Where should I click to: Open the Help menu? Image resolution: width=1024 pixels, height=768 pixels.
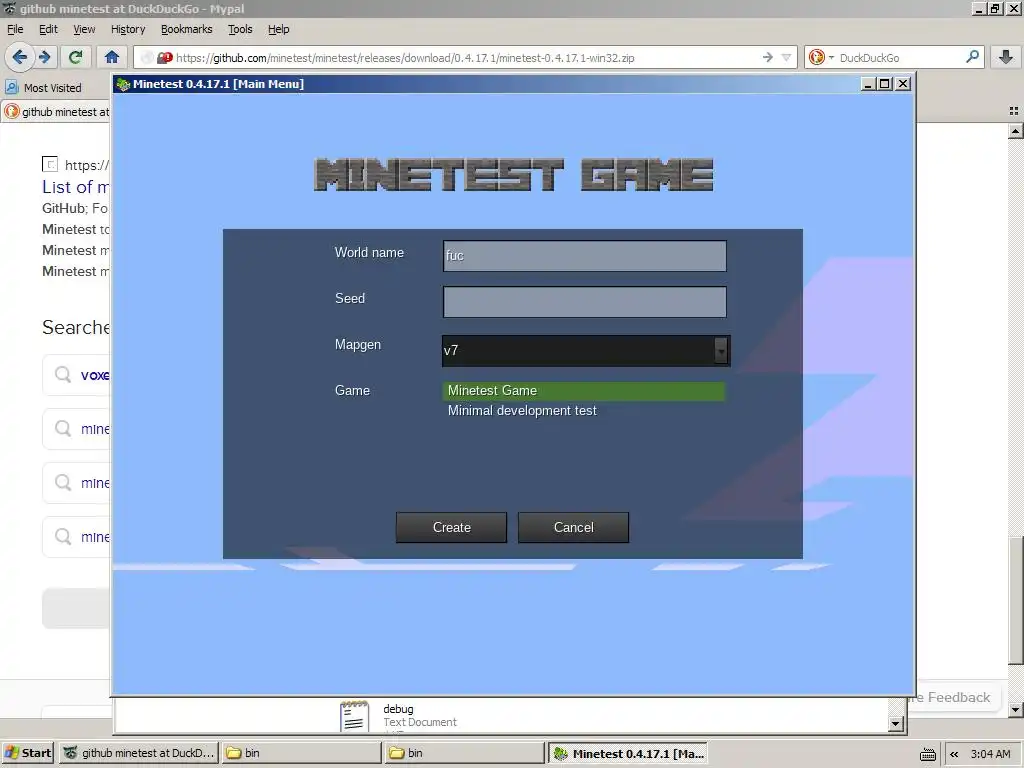click(278, 29)
